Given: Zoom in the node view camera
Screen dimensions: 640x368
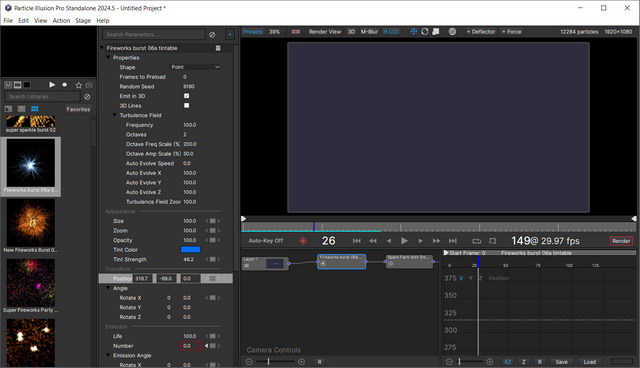Looking at the screenshot, I should 302,362.
